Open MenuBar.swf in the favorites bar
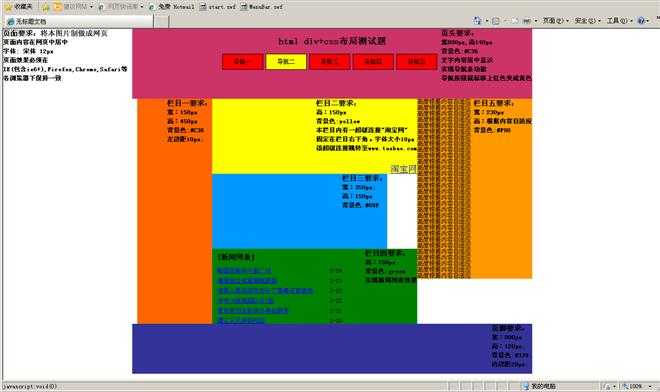Image resolution: width=660 pixels, height=392 pixels. [x=262, y=7]
